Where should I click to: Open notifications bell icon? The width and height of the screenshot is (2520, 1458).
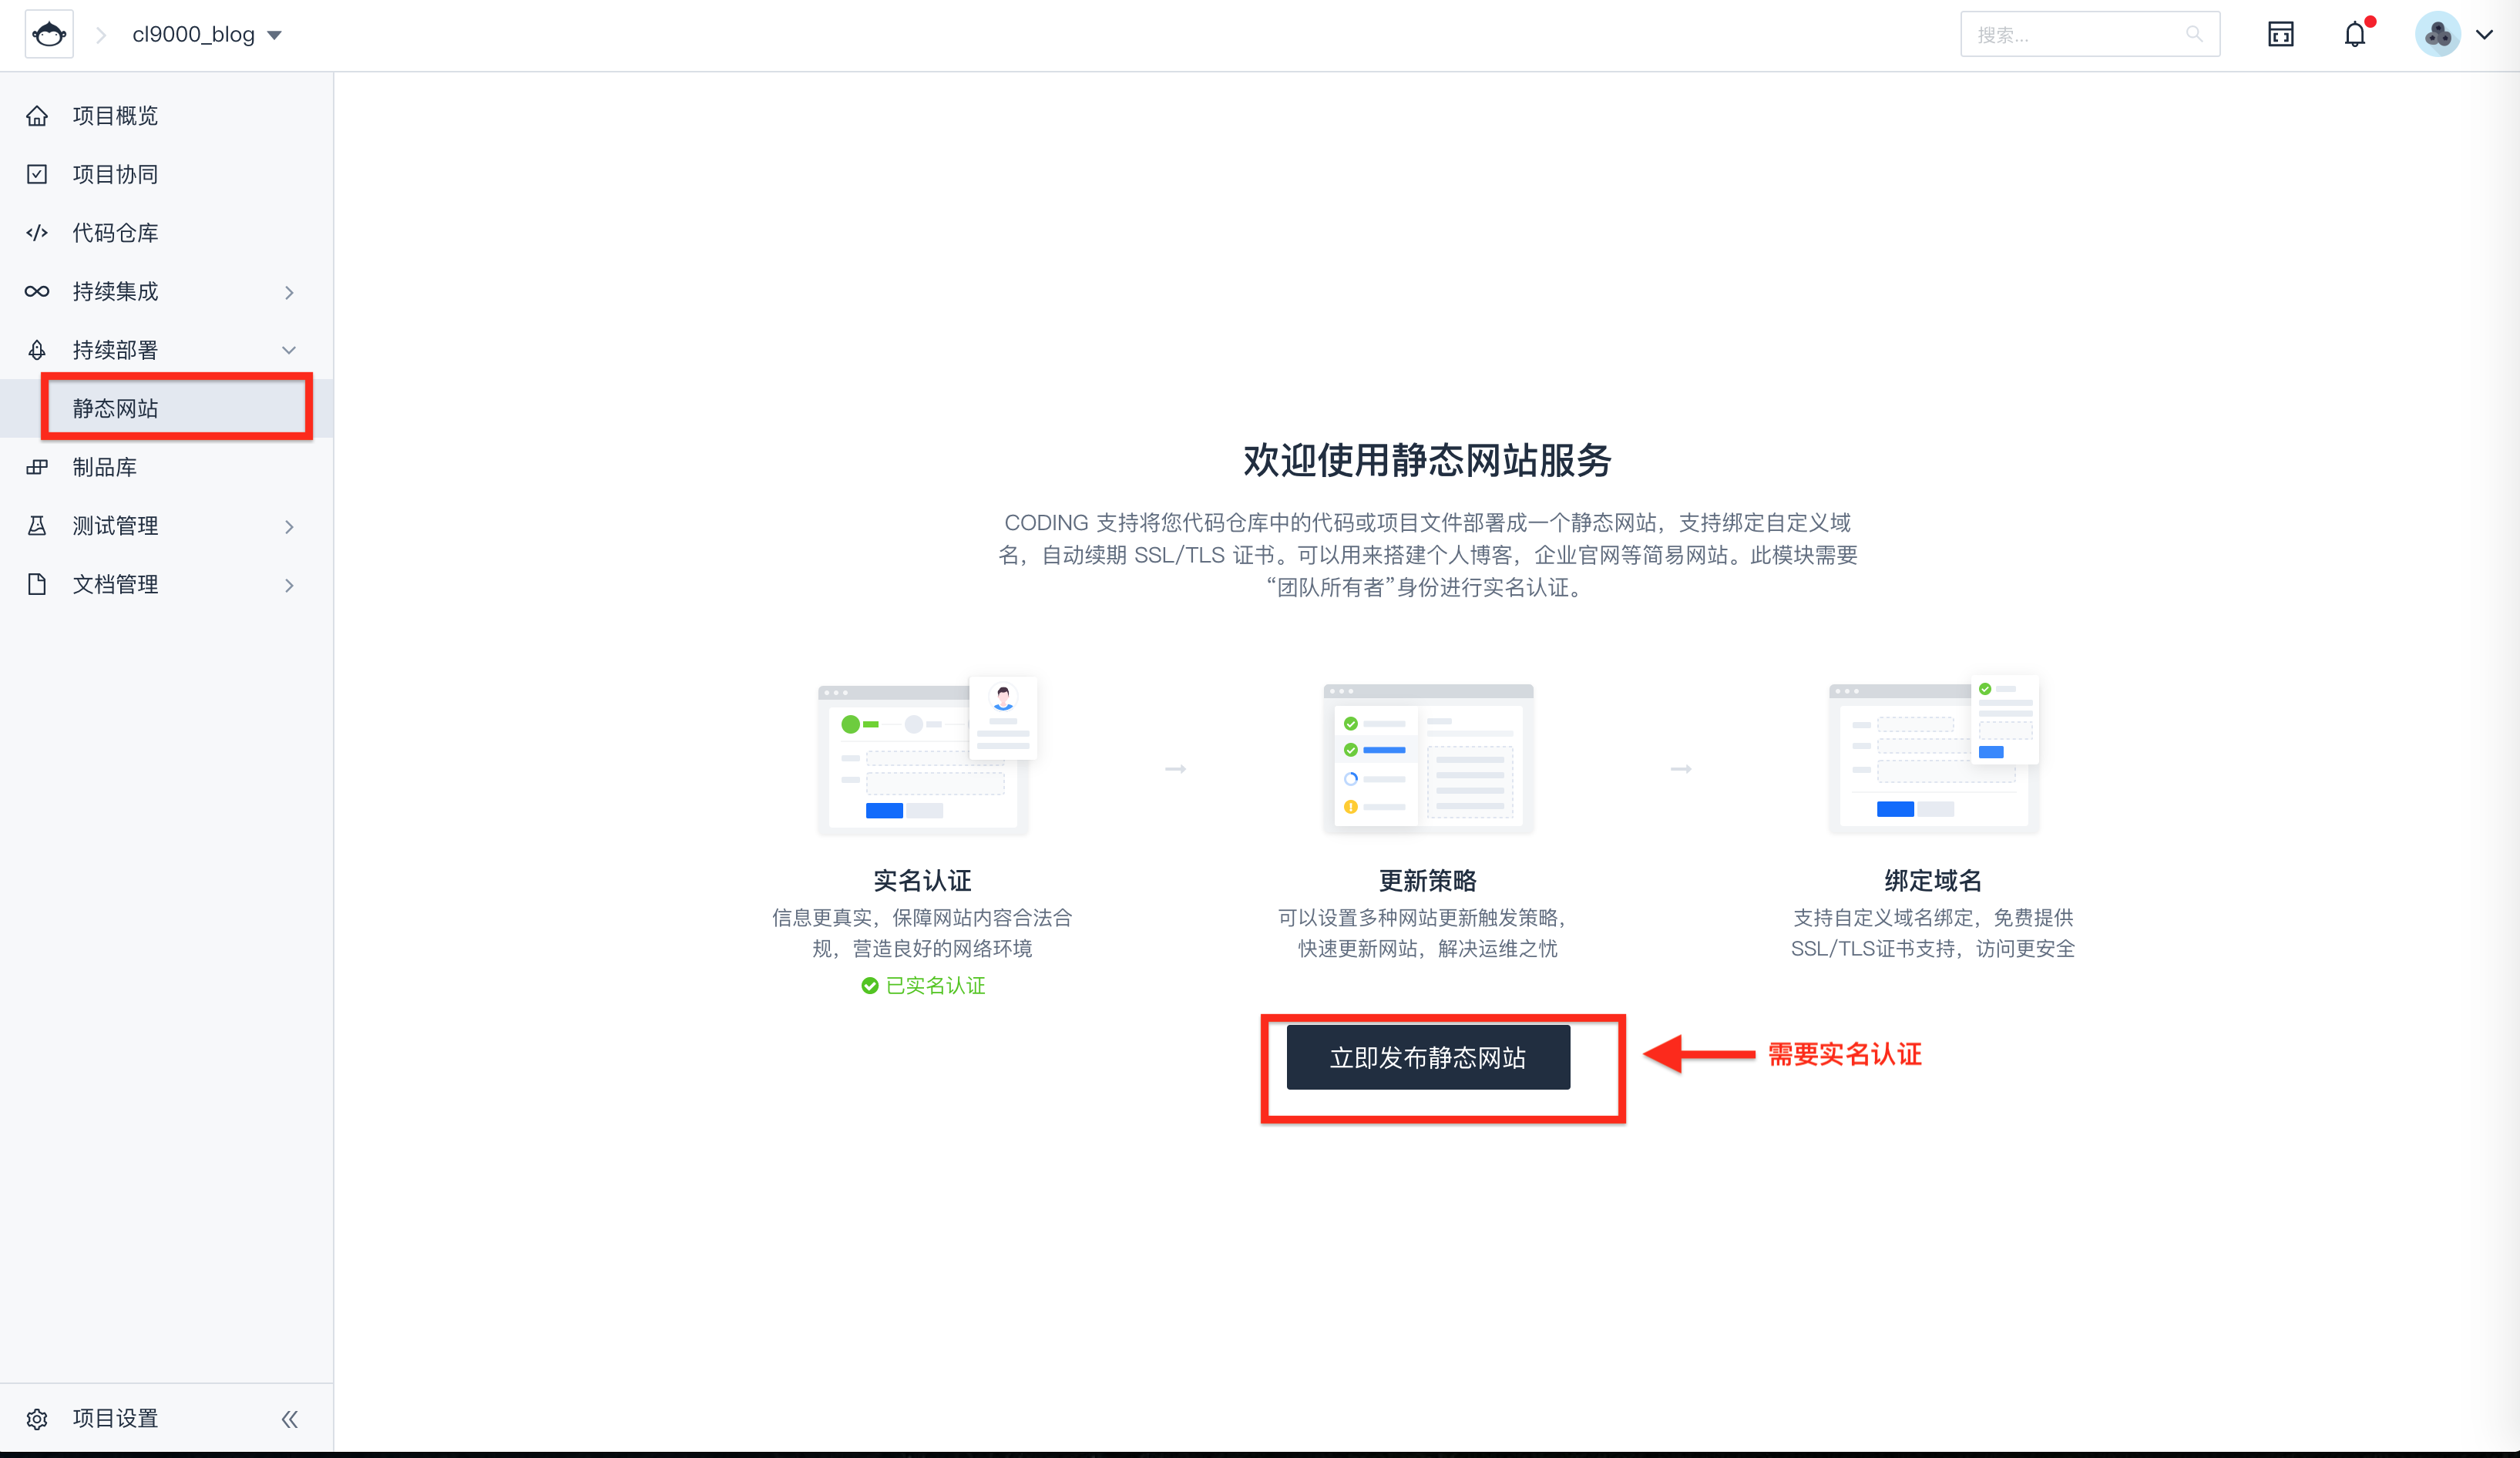point(2355,35)
